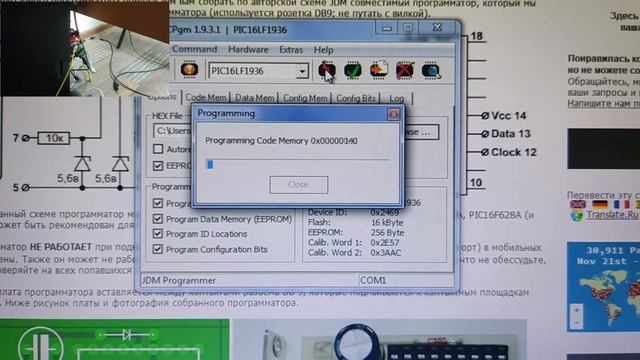Click the Translate.Ru globe icon

coord(577,216)
